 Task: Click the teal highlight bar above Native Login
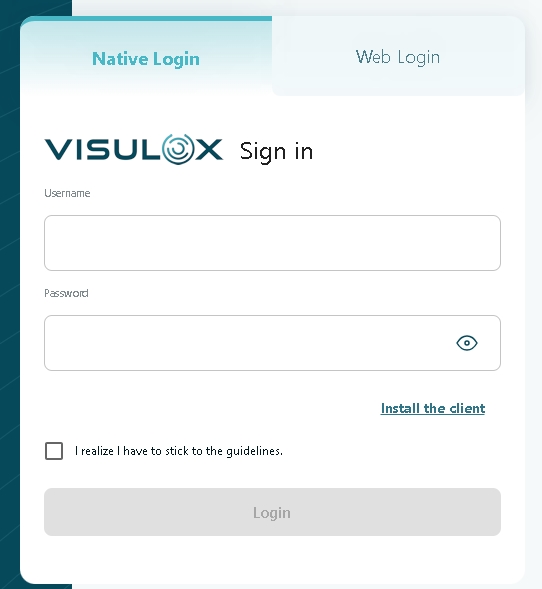(146, 18)
